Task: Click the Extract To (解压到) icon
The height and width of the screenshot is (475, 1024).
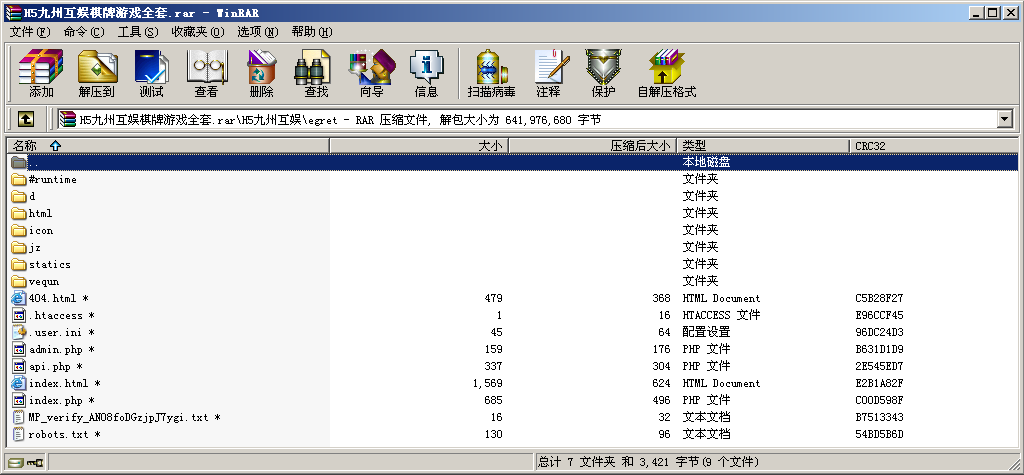Action: [x=96, y=73]
